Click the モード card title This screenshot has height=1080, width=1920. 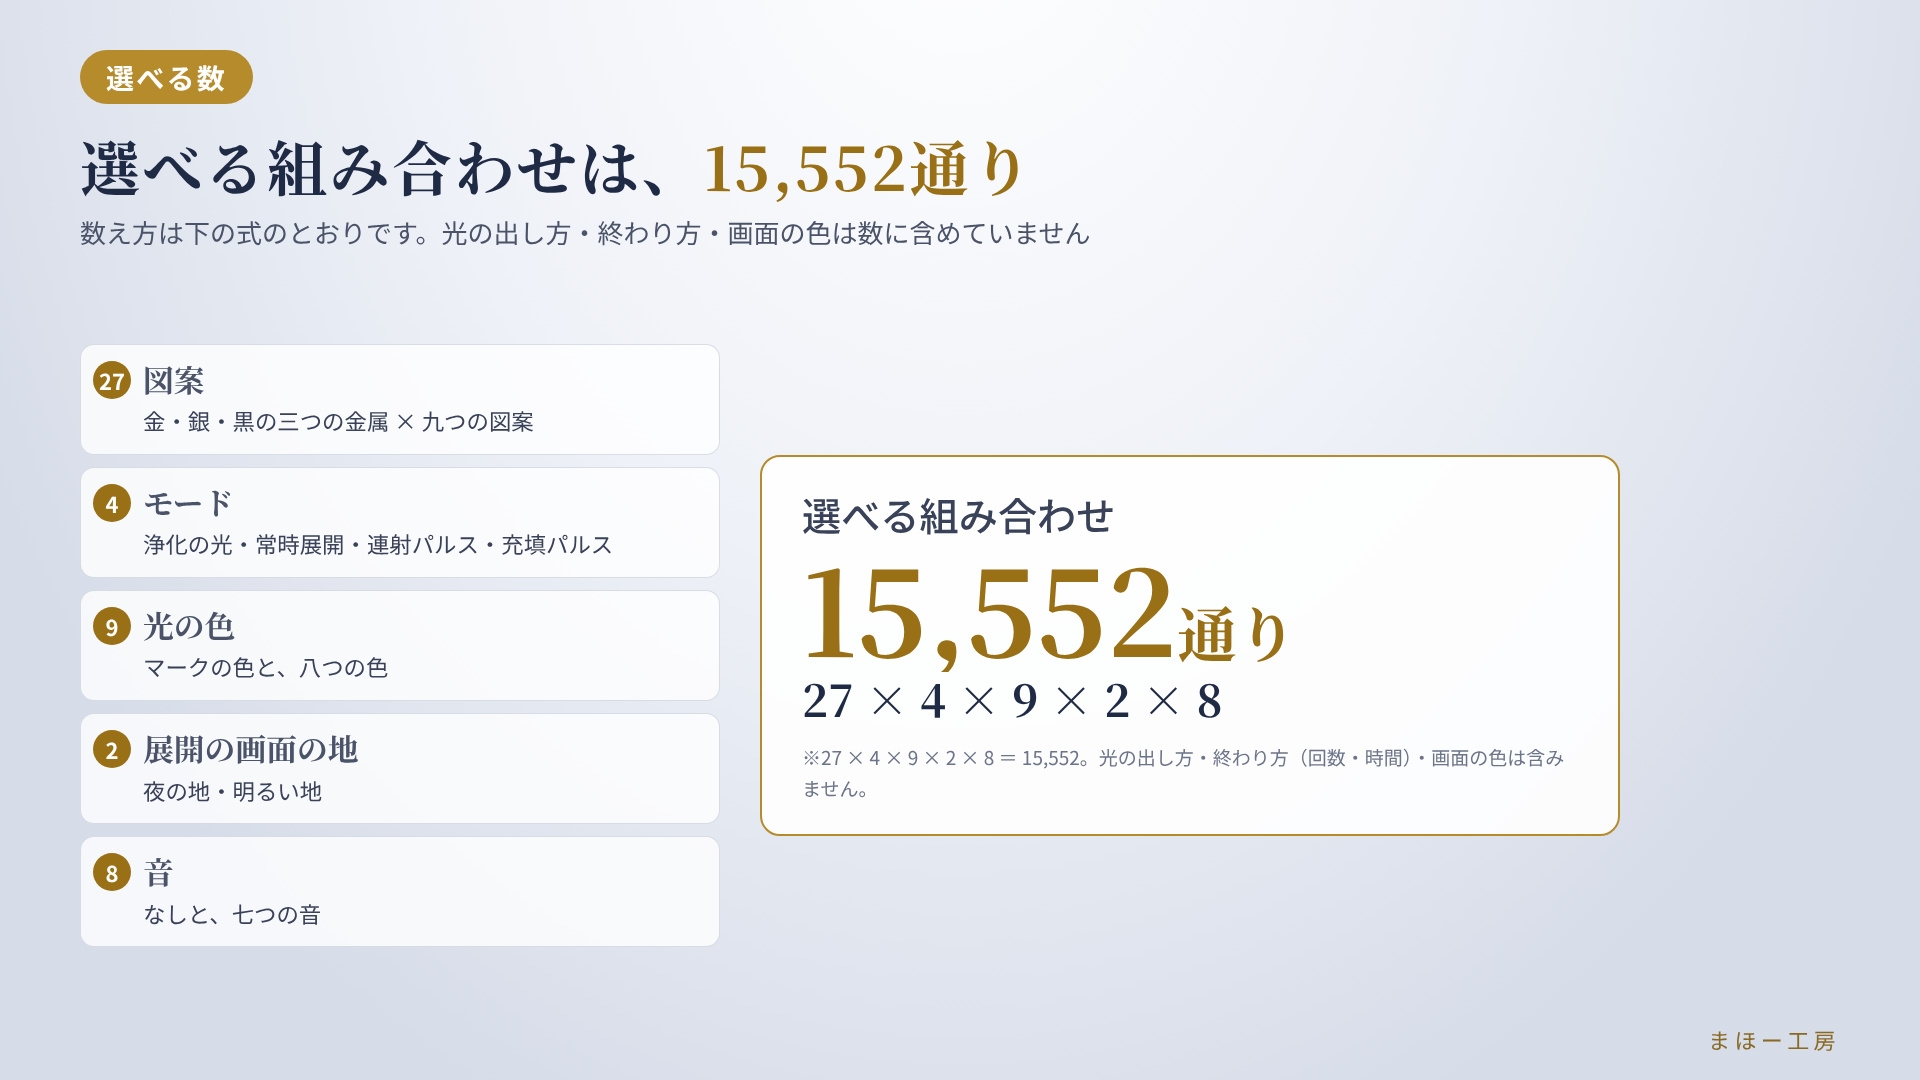click(188, 504)
